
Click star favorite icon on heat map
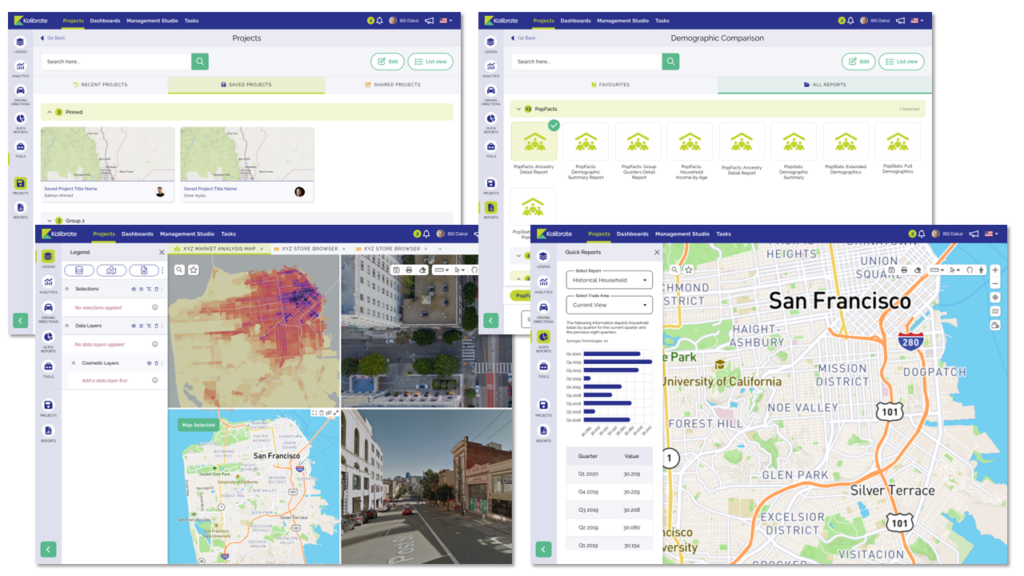[193, 270]
